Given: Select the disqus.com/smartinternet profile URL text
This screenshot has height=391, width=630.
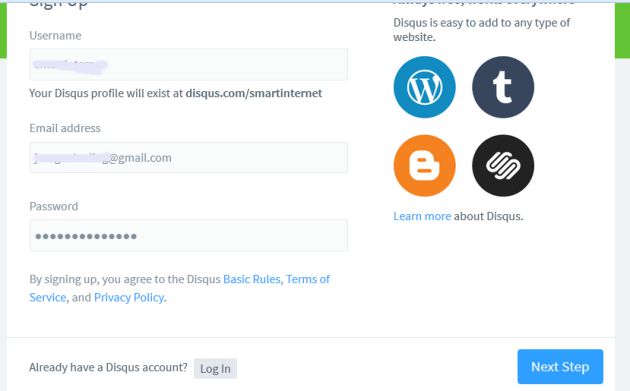Looking at the screenshot, I should (254, 93).
